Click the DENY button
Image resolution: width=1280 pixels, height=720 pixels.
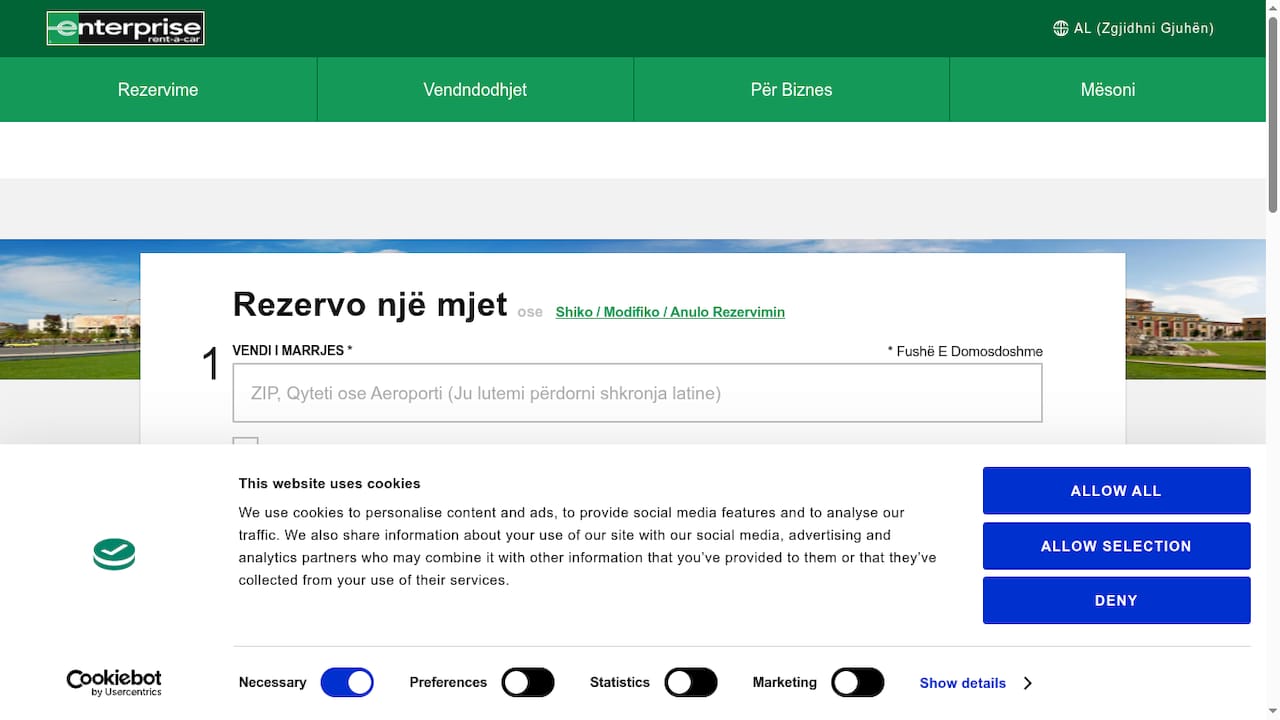click(1116, 600)
